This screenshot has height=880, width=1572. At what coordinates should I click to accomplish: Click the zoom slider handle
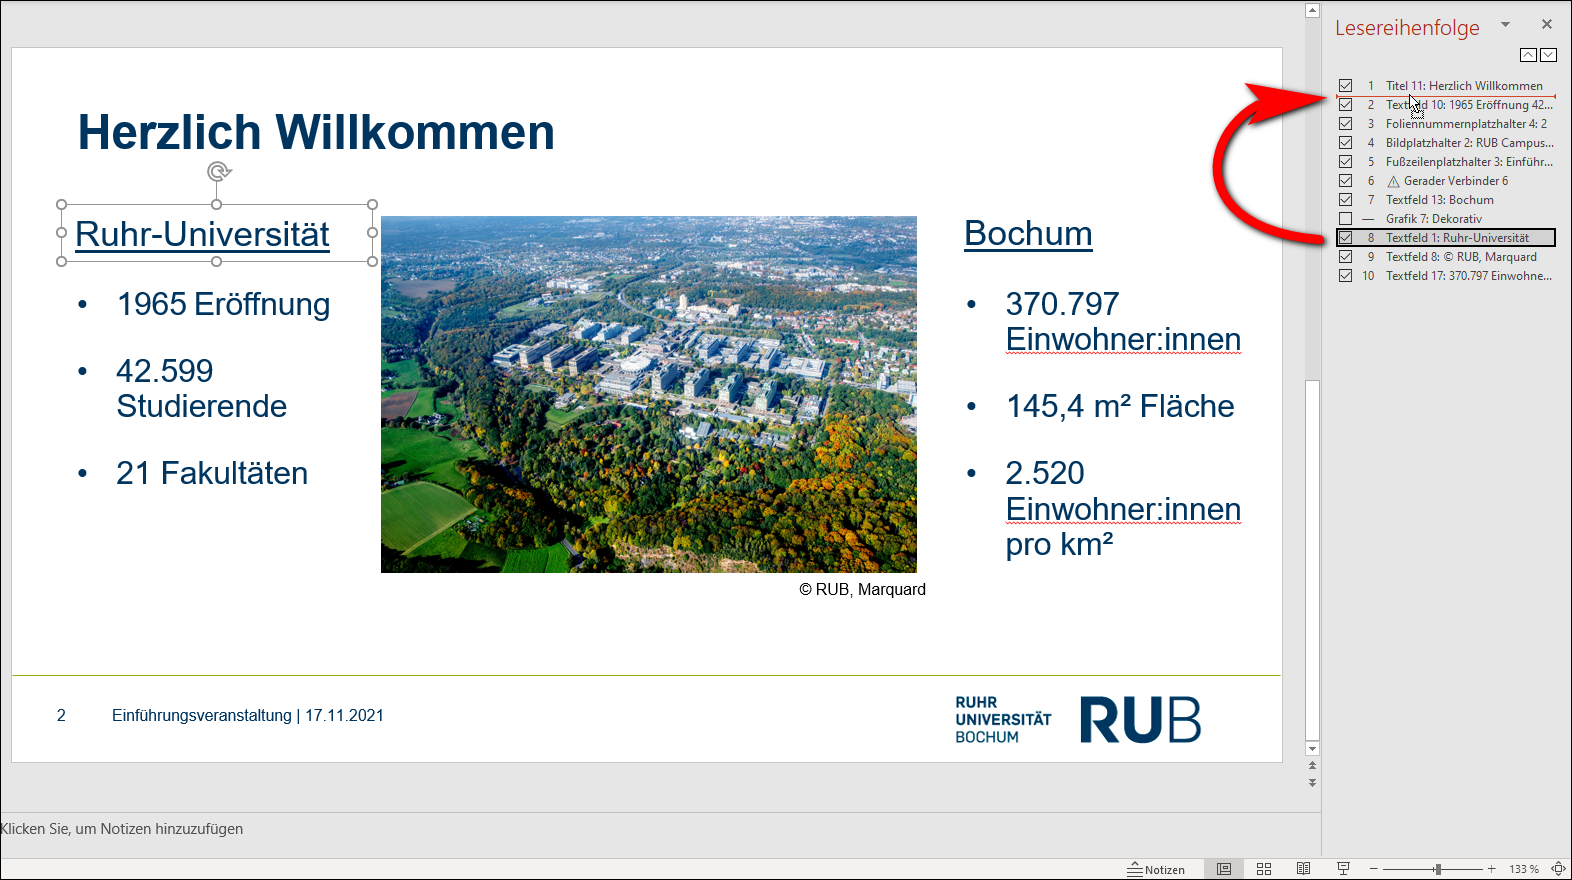[x=1437, y=869]
